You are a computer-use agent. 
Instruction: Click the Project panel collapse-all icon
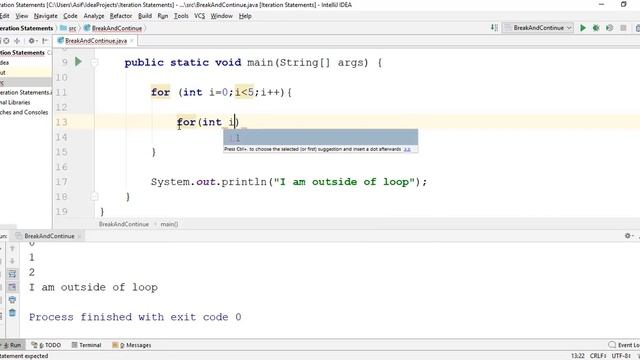[17, 41]
